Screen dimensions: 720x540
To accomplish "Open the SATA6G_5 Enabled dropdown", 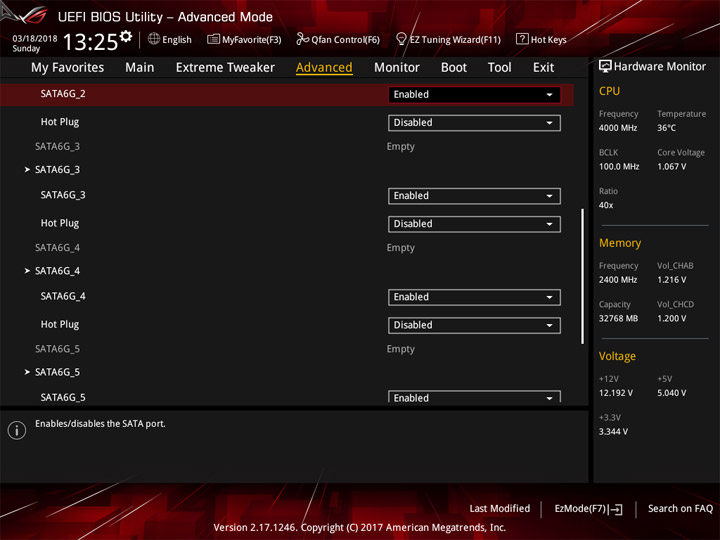I will [474, 397].
